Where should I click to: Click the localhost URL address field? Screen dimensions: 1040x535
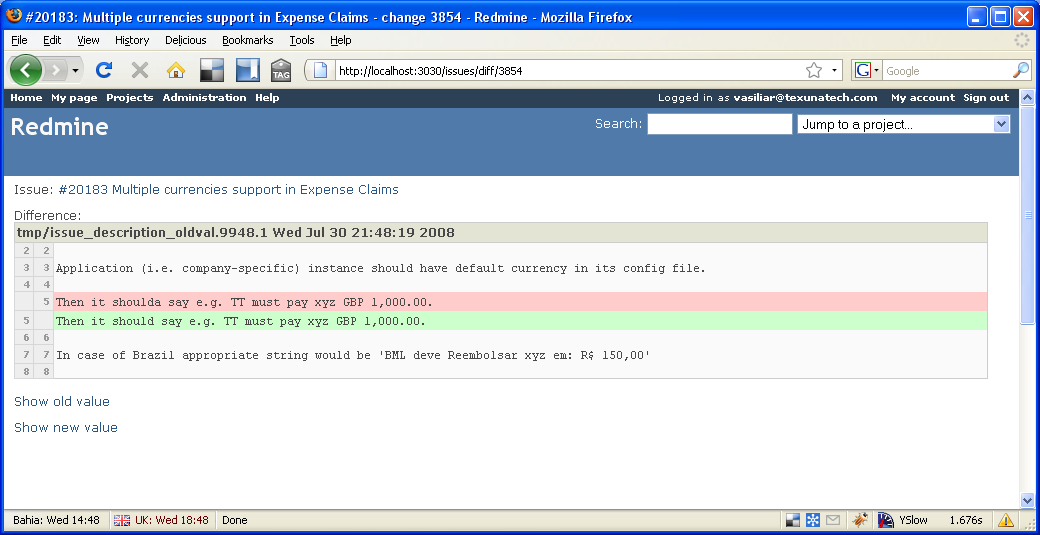[x=567, y=71]
